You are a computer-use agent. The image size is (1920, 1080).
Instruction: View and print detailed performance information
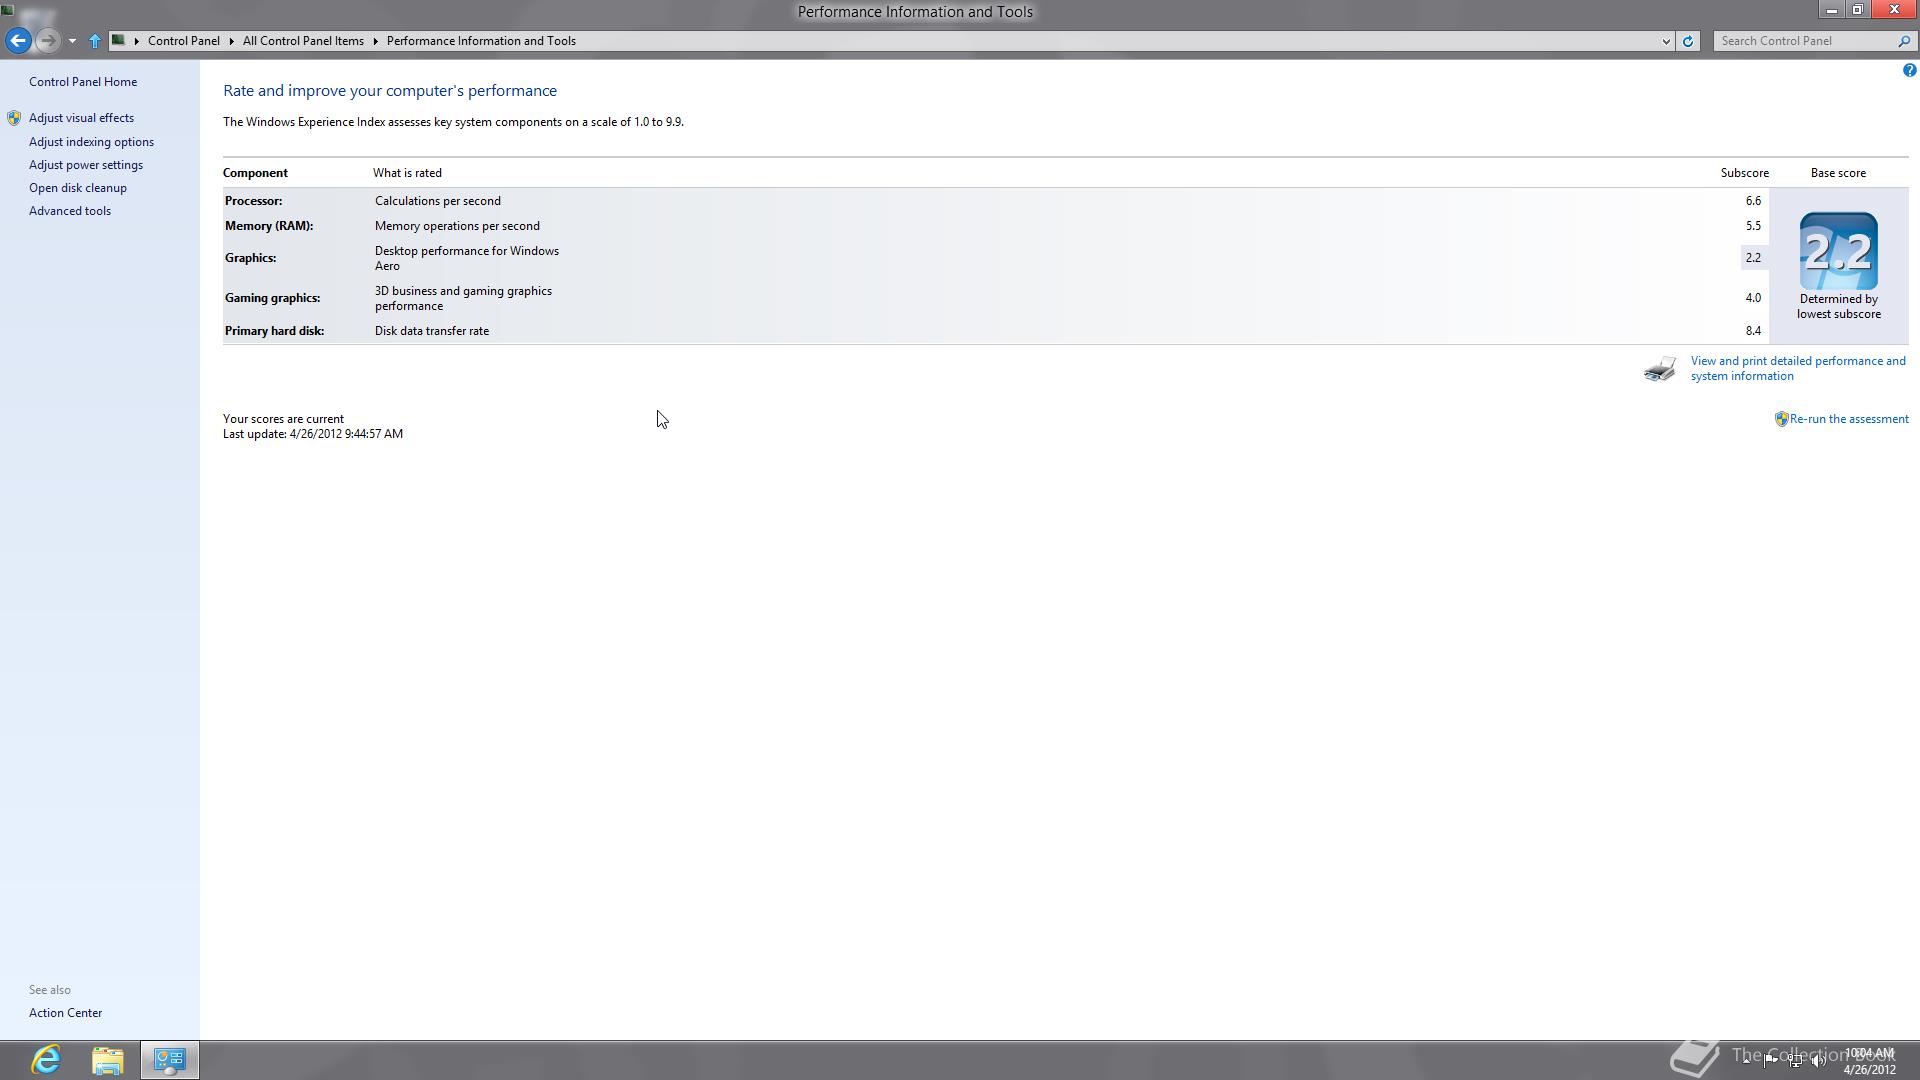tap(1798, 368)
